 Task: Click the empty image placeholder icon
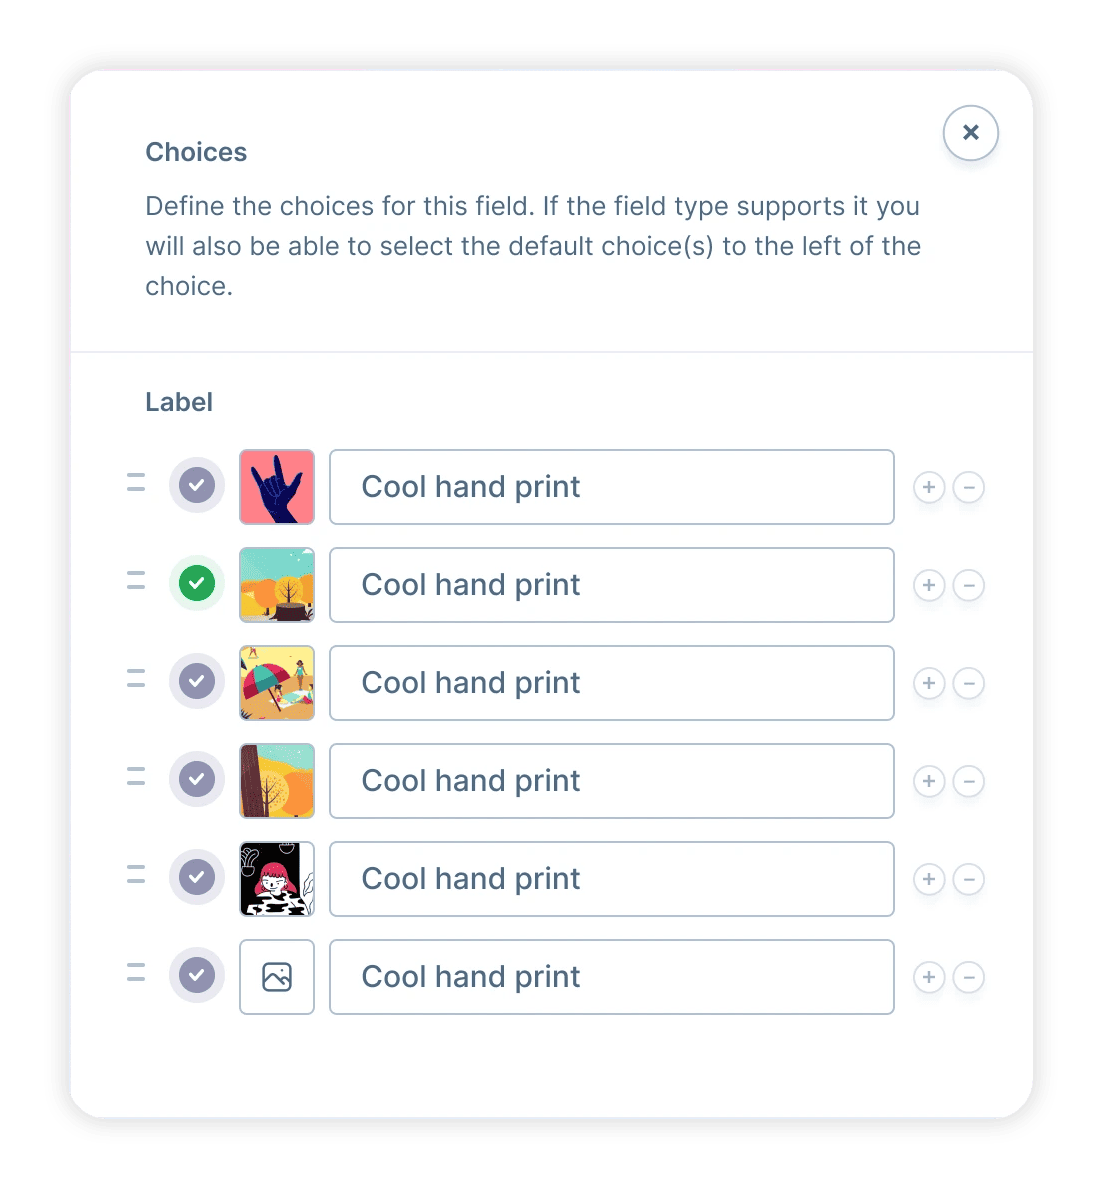[x=277, y=977]
